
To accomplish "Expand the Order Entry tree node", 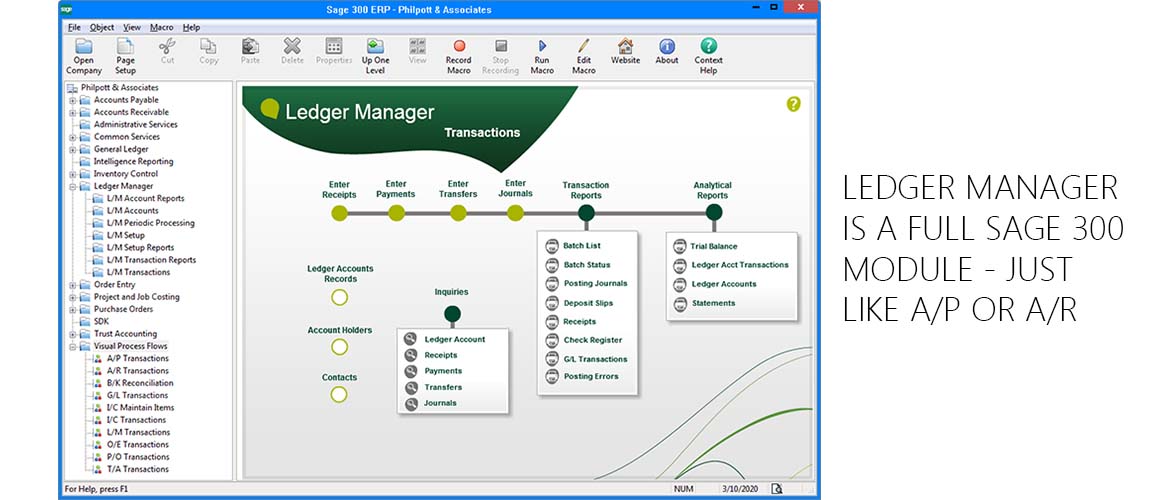I will pos(72,285).
